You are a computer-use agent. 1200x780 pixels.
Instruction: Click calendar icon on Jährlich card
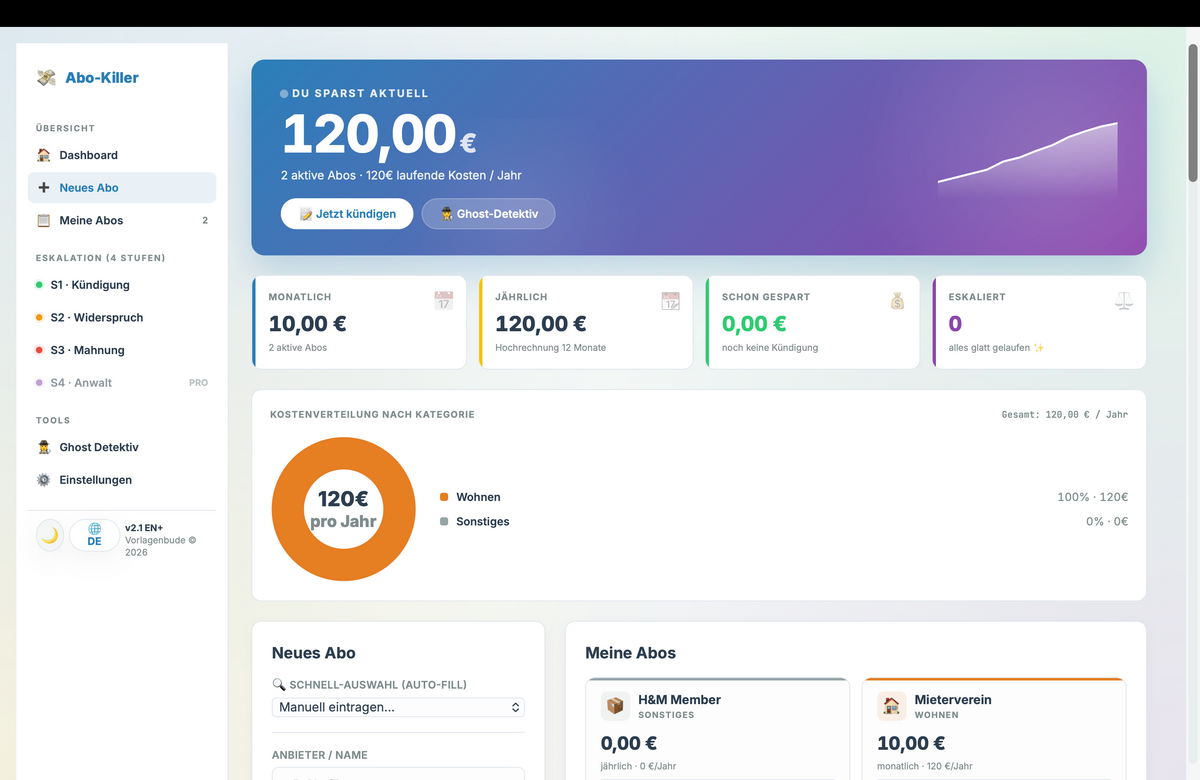click(x=671, y=300)
